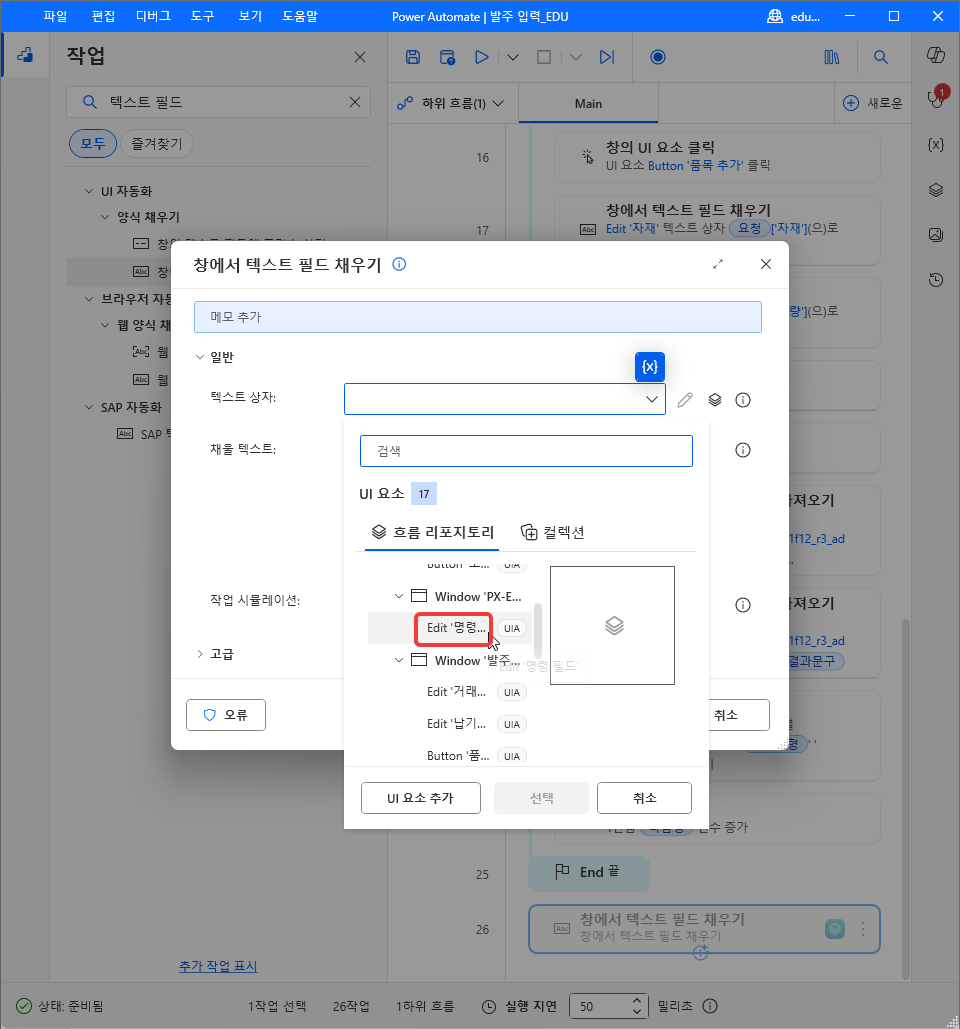
Task: Open flow checker stethoscope icon
Action: click(936, 98)
